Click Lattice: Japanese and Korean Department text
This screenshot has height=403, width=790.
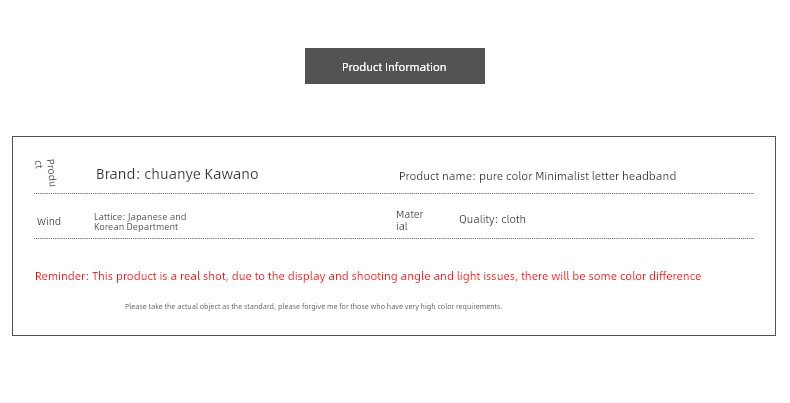click(x=140, y=222)
